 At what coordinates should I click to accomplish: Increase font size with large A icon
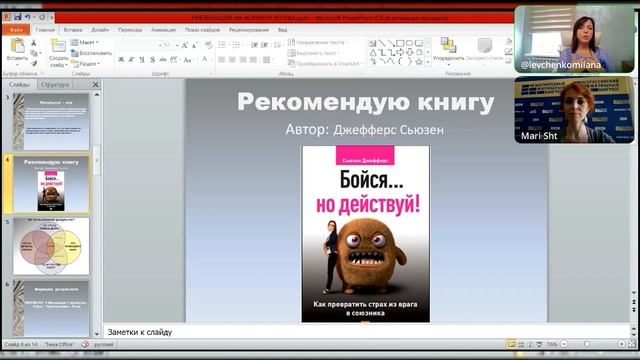(184, 45)
